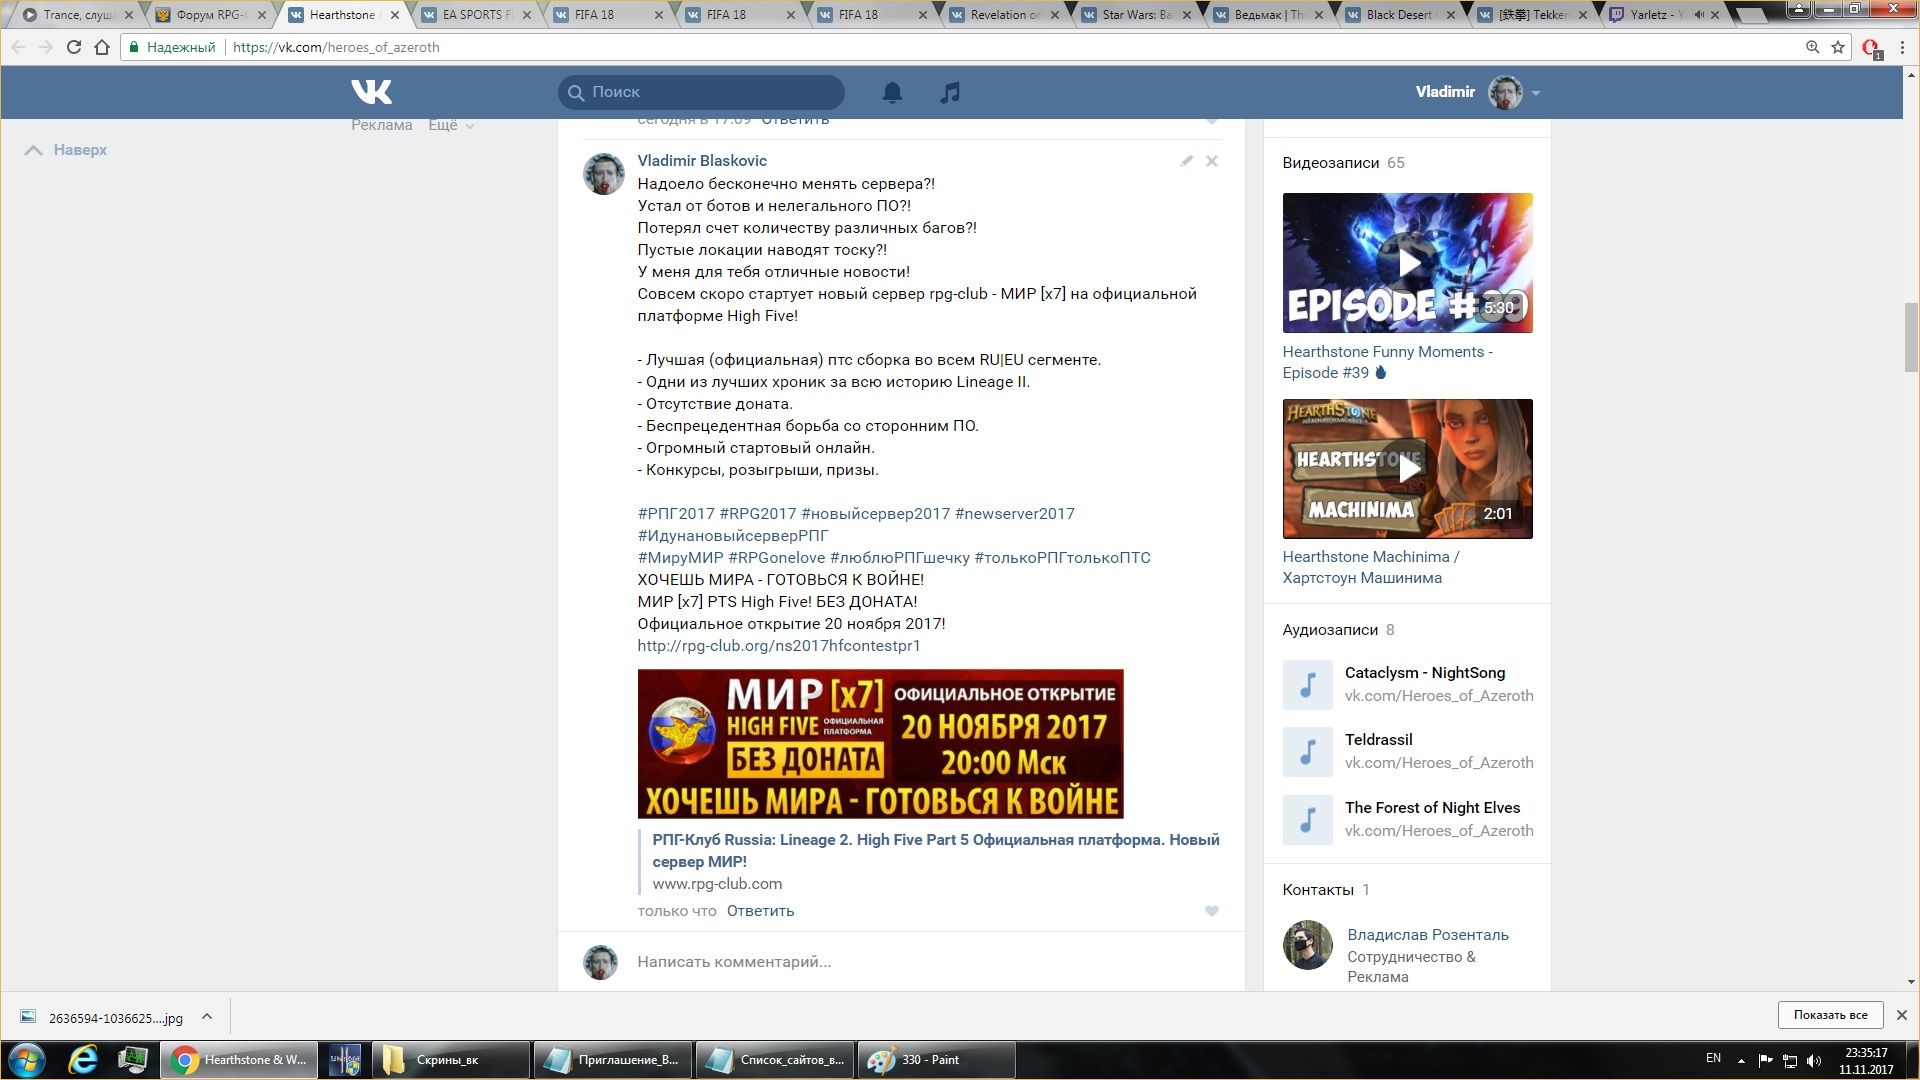The width and height of the screenshot is (1920, 1080).
Task: Open the notifications bell icon
Action: 892,92
